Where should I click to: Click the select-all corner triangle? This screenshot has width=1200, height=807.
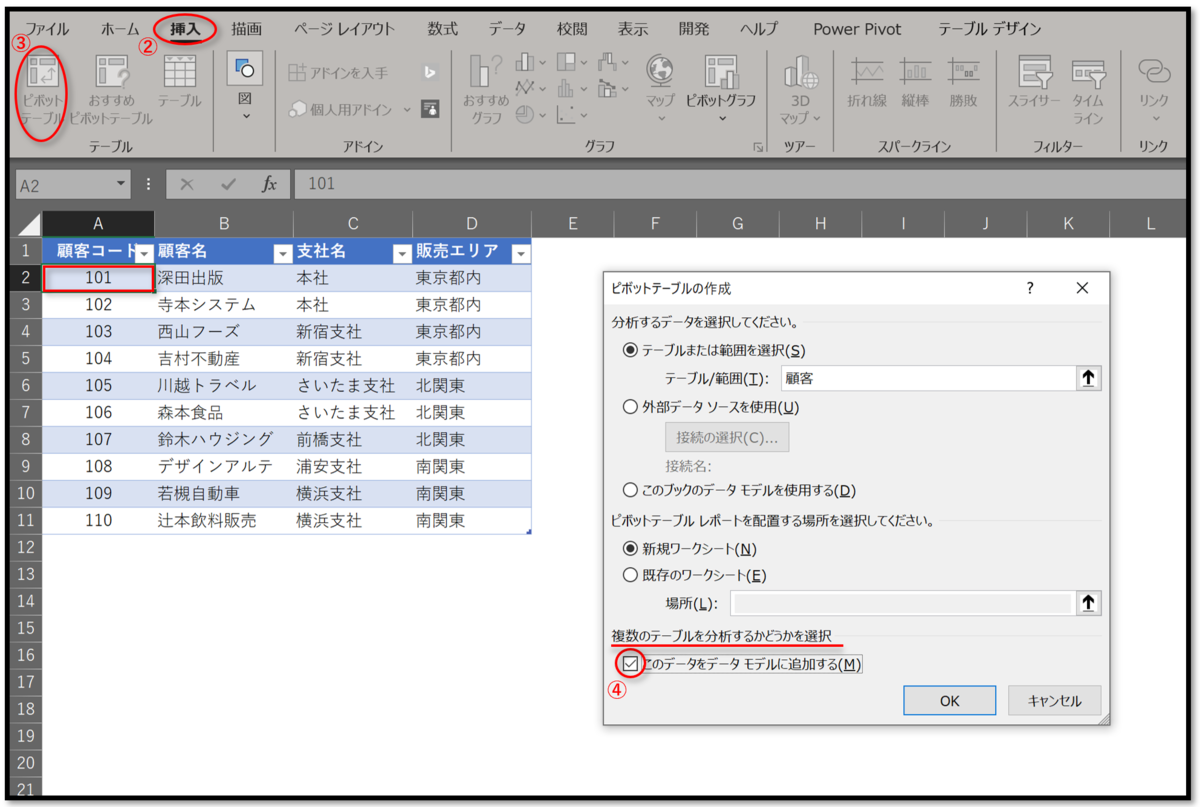[28, 225]
